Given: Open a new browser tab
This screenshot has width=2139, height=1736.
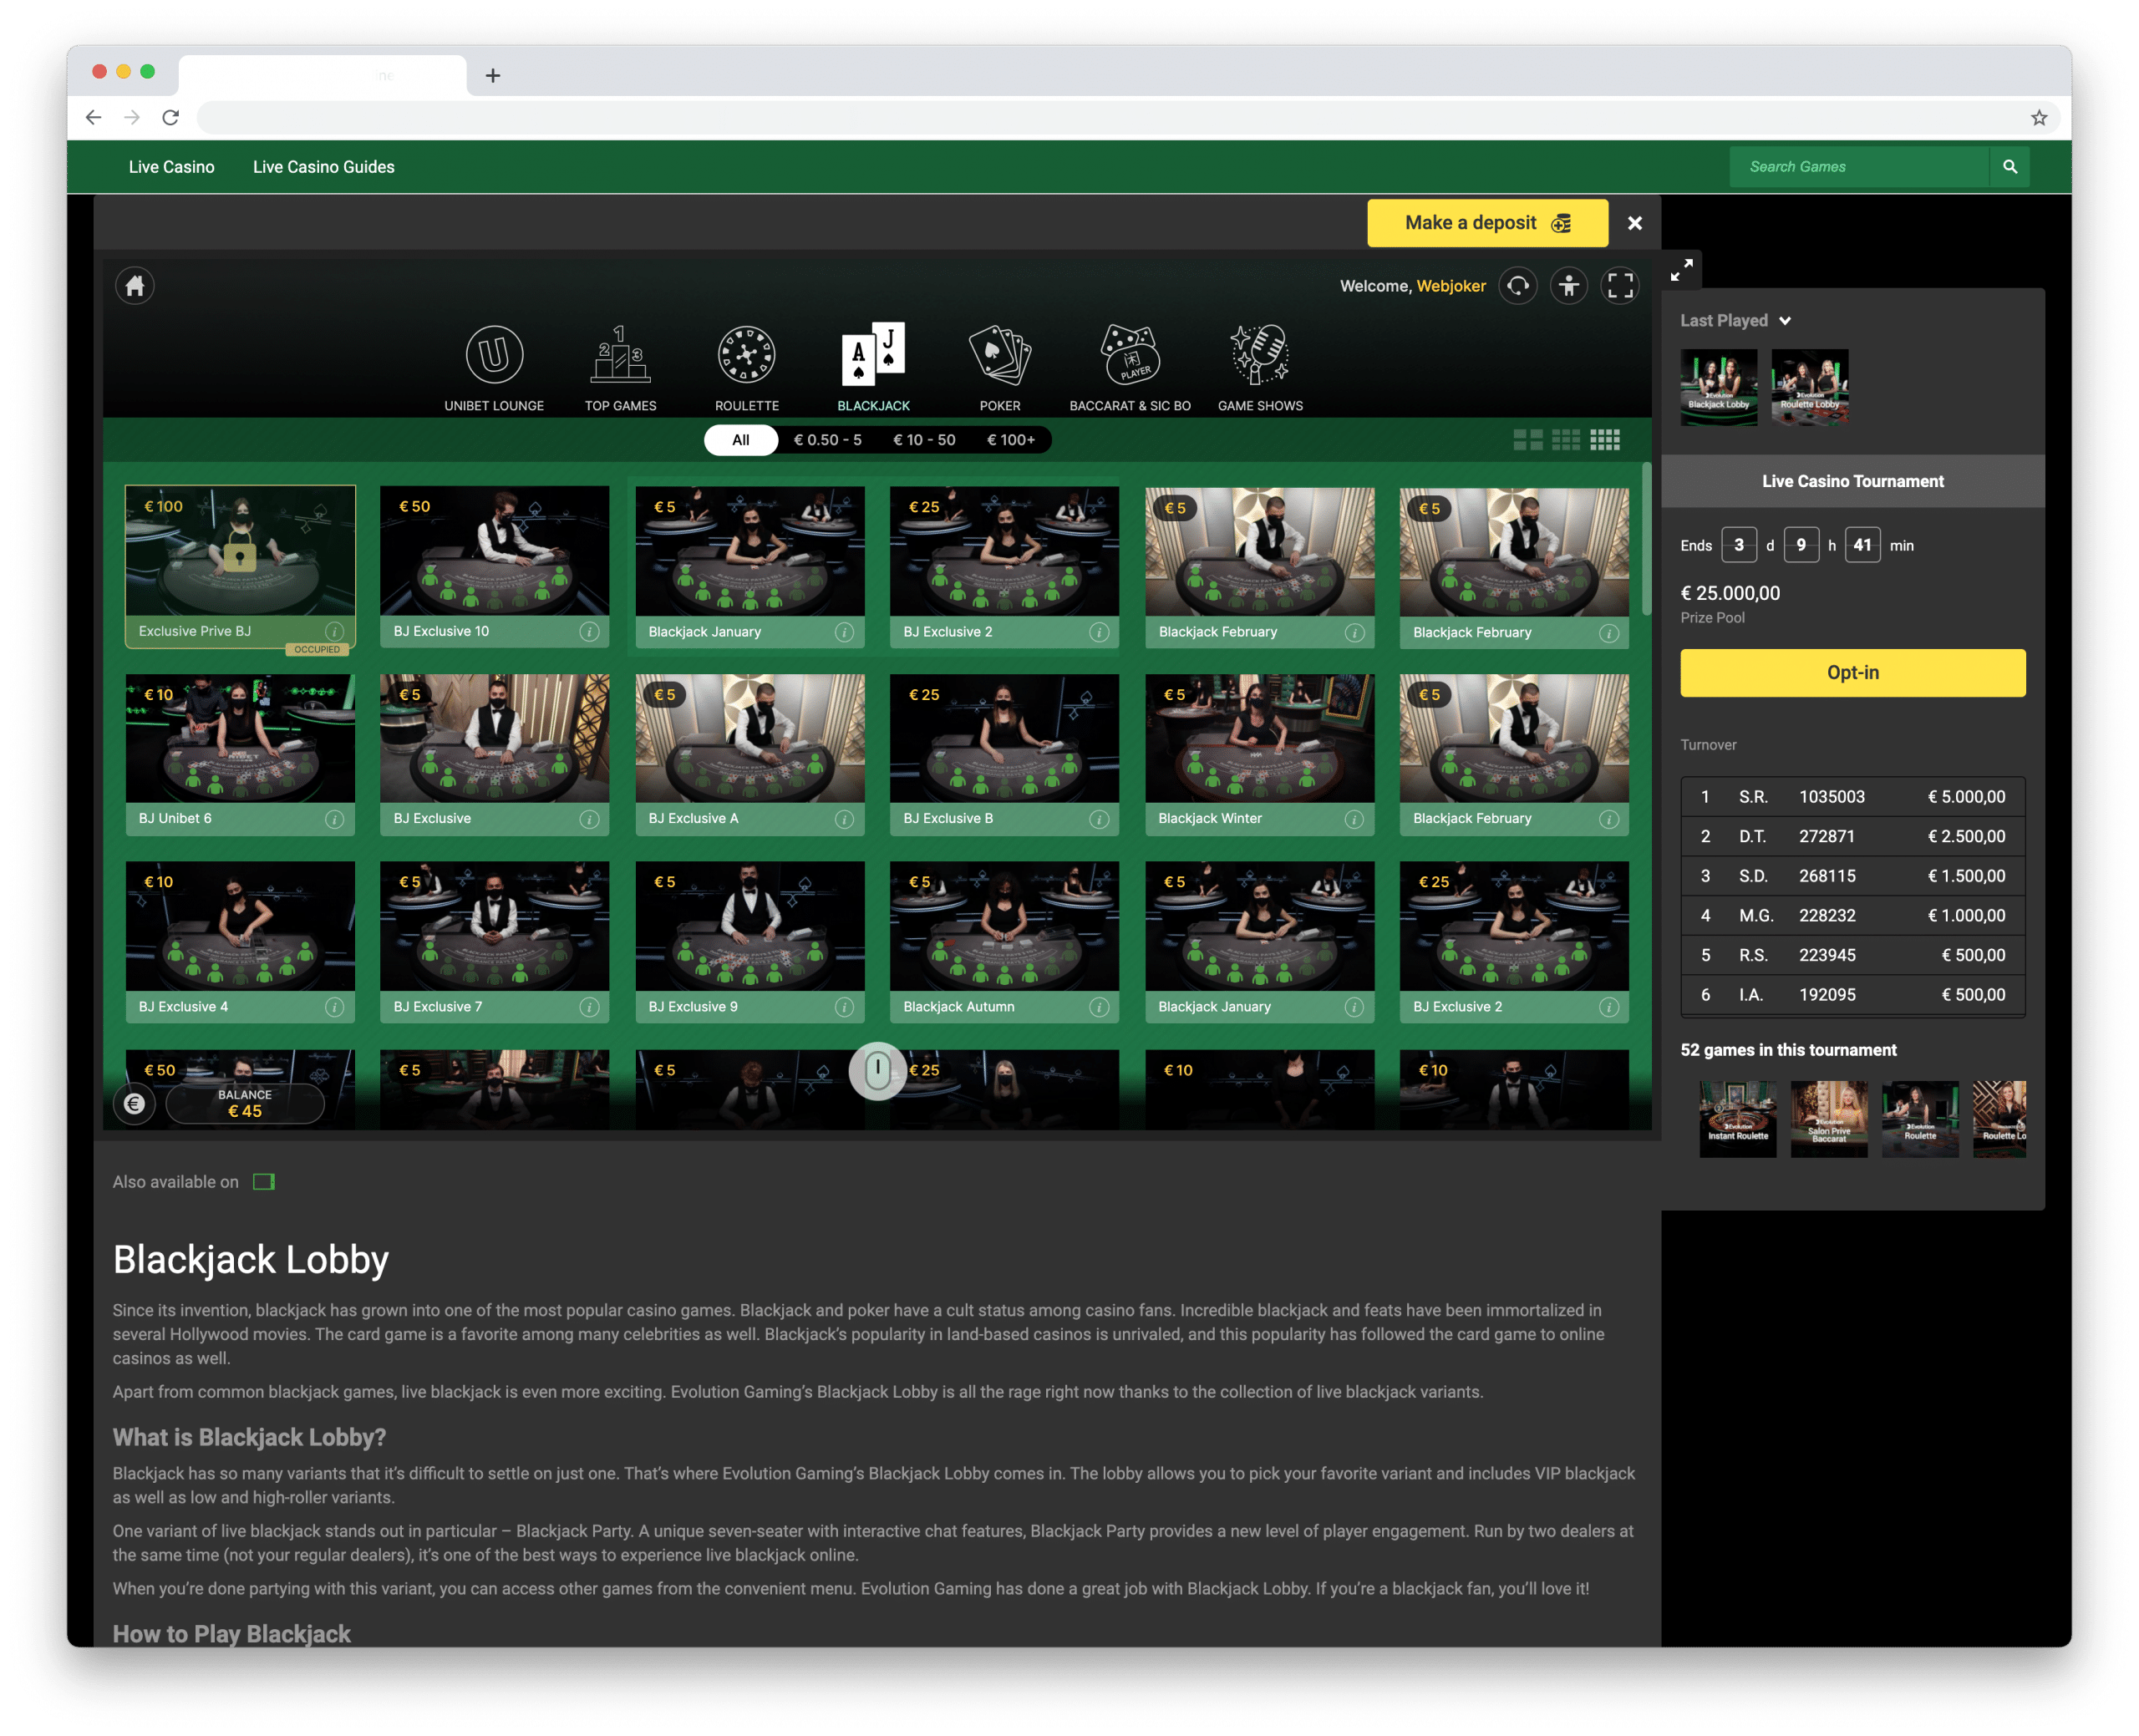Looking at the screenshot, I should tap(492, 76).
